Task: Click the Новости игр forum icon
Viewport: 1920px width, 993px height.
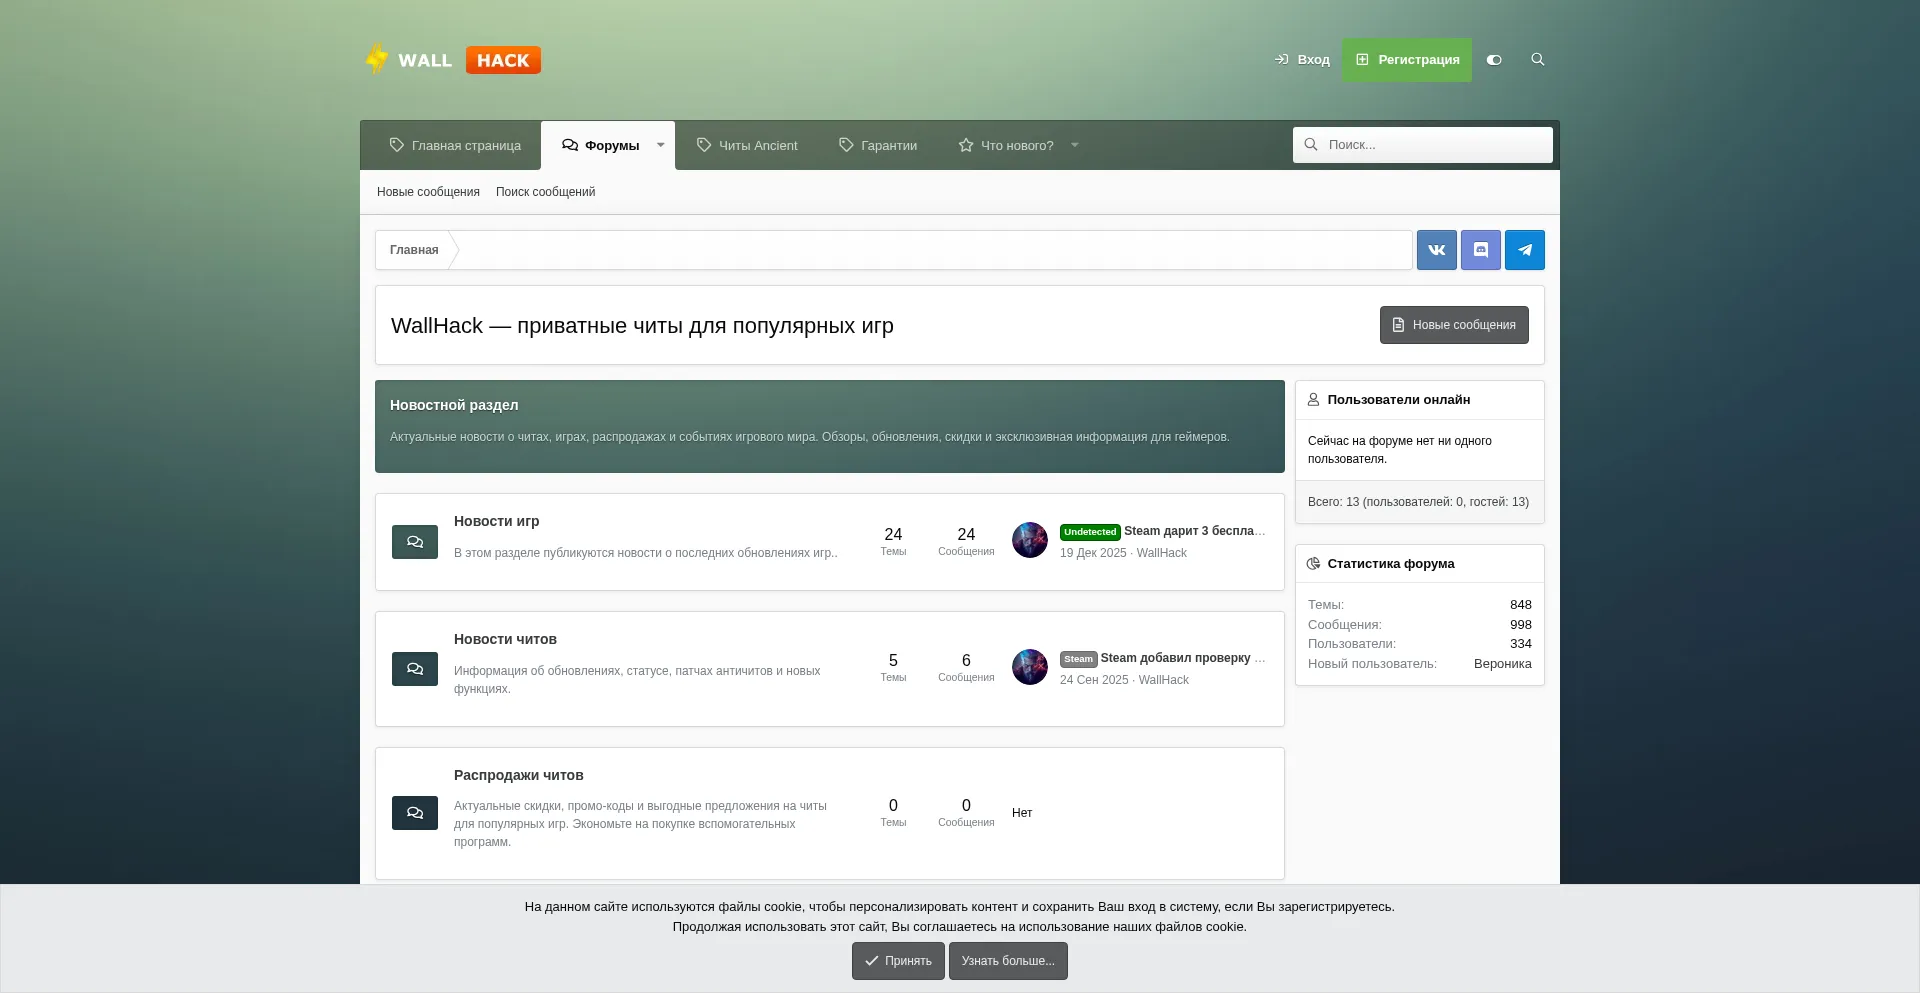Action: coord(415,542)
